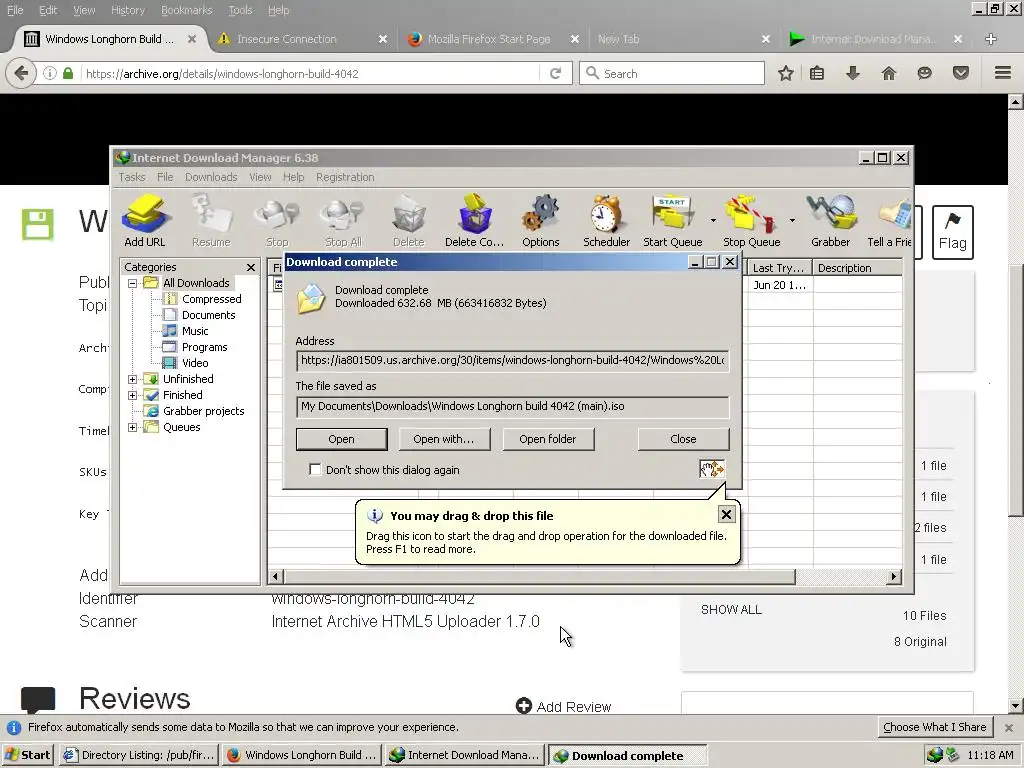Collapse the All Downloads tree node
The width and height of the screenshot is (1024, 768).
[133, 283]
